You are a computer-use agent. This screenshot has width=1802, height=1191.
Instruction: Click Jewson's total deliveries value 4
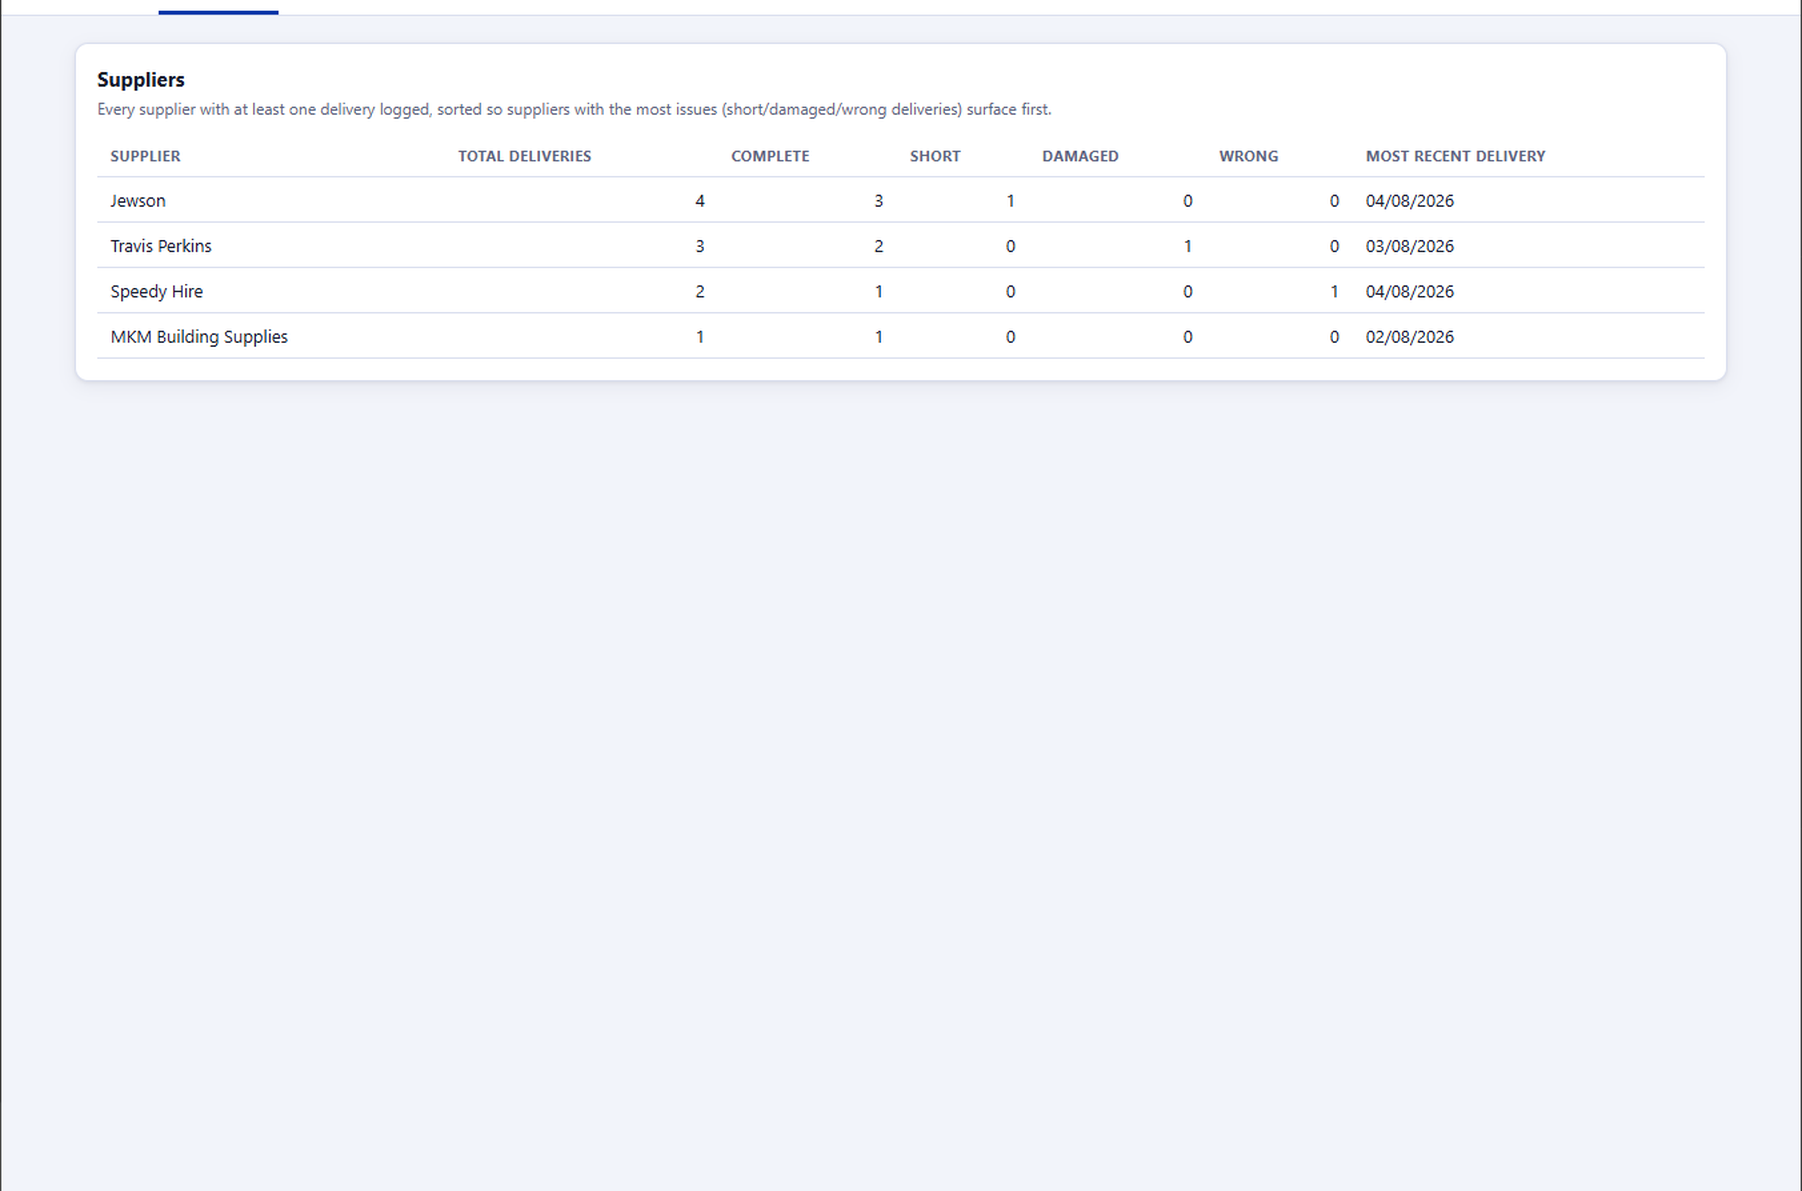700,201
